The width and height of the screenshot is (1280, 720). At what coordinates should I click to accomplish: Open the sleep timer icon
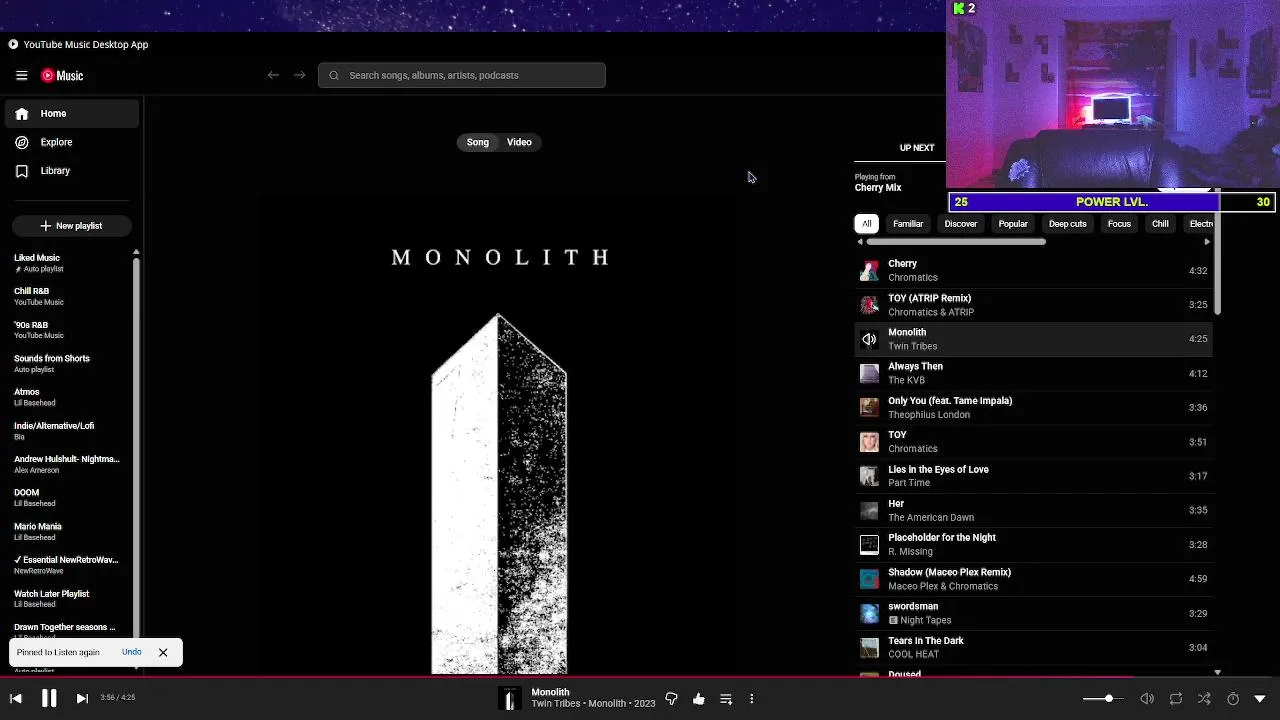coord(1233,699)
